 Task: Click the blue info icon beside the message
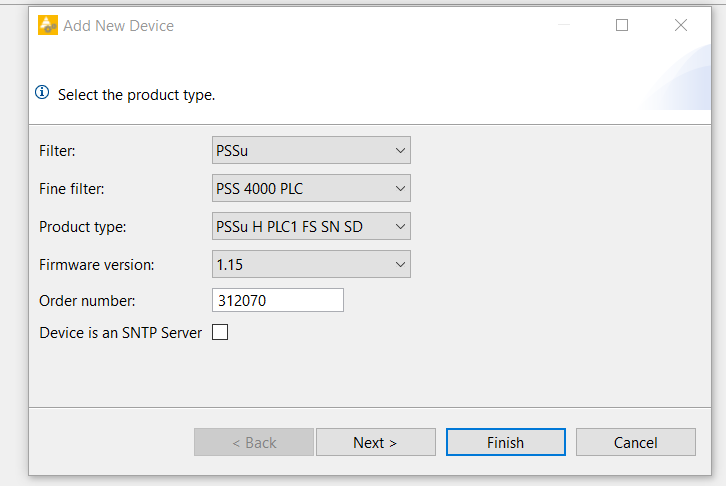tap(42, 93)
